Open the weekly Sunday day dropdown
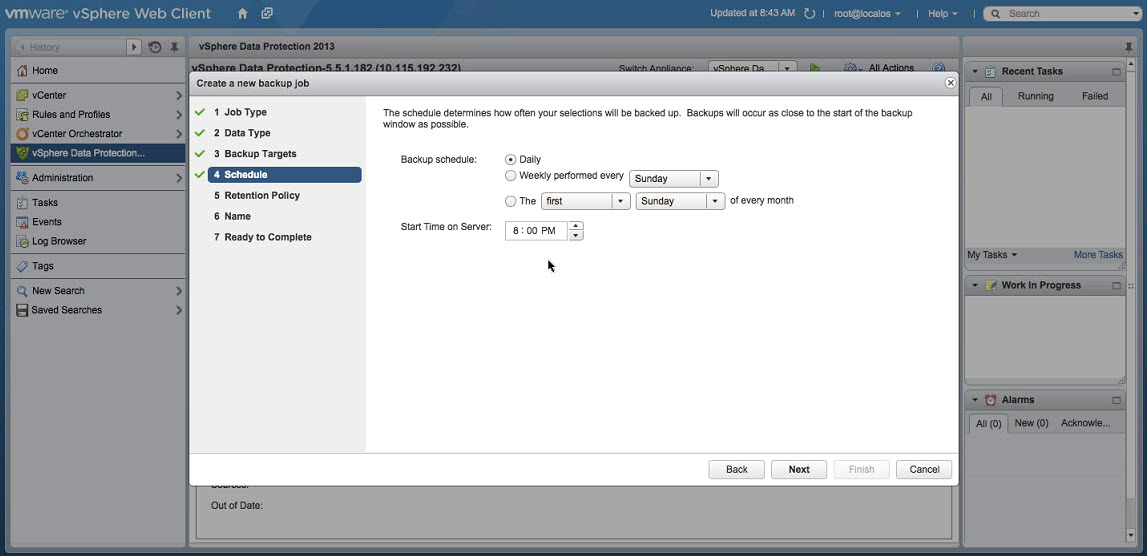Viewport: 1147px width, 556px height. [674, 179]
